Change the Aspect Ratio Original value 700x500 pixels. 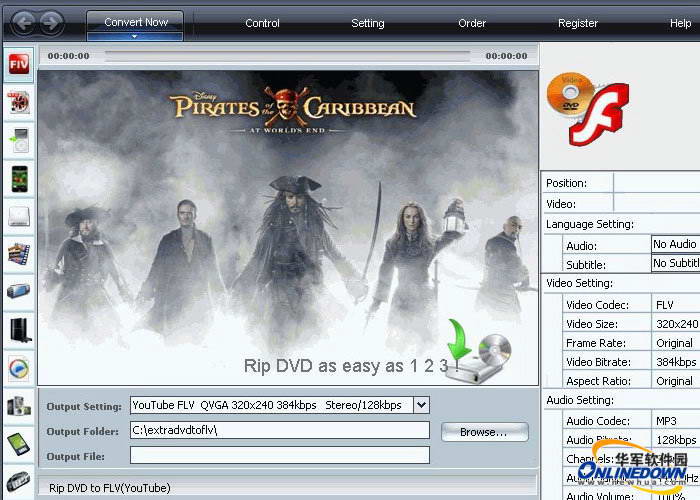675,381
